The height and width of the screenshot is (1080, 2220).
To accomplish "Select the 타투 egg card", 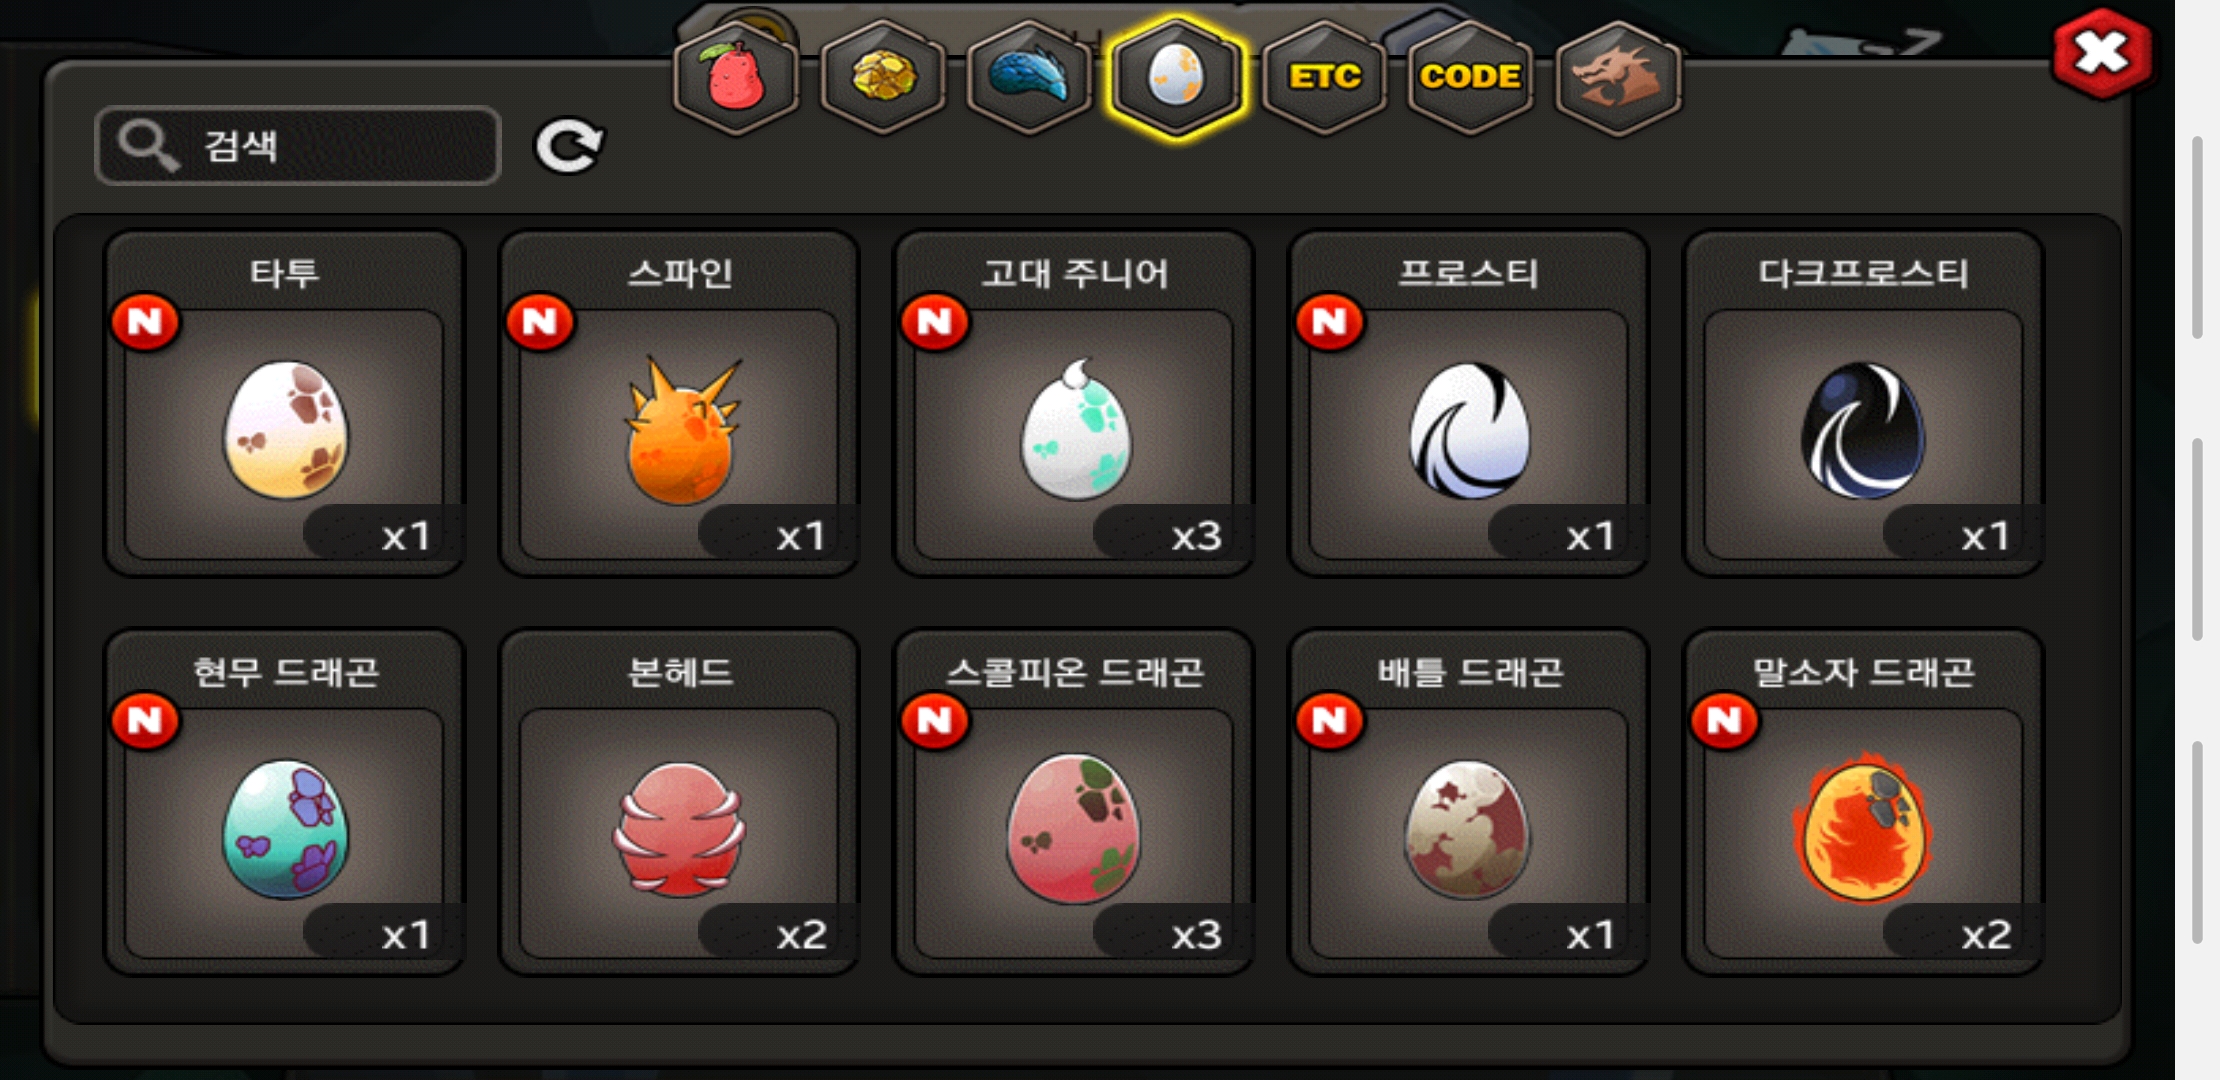I will [285, 404].
